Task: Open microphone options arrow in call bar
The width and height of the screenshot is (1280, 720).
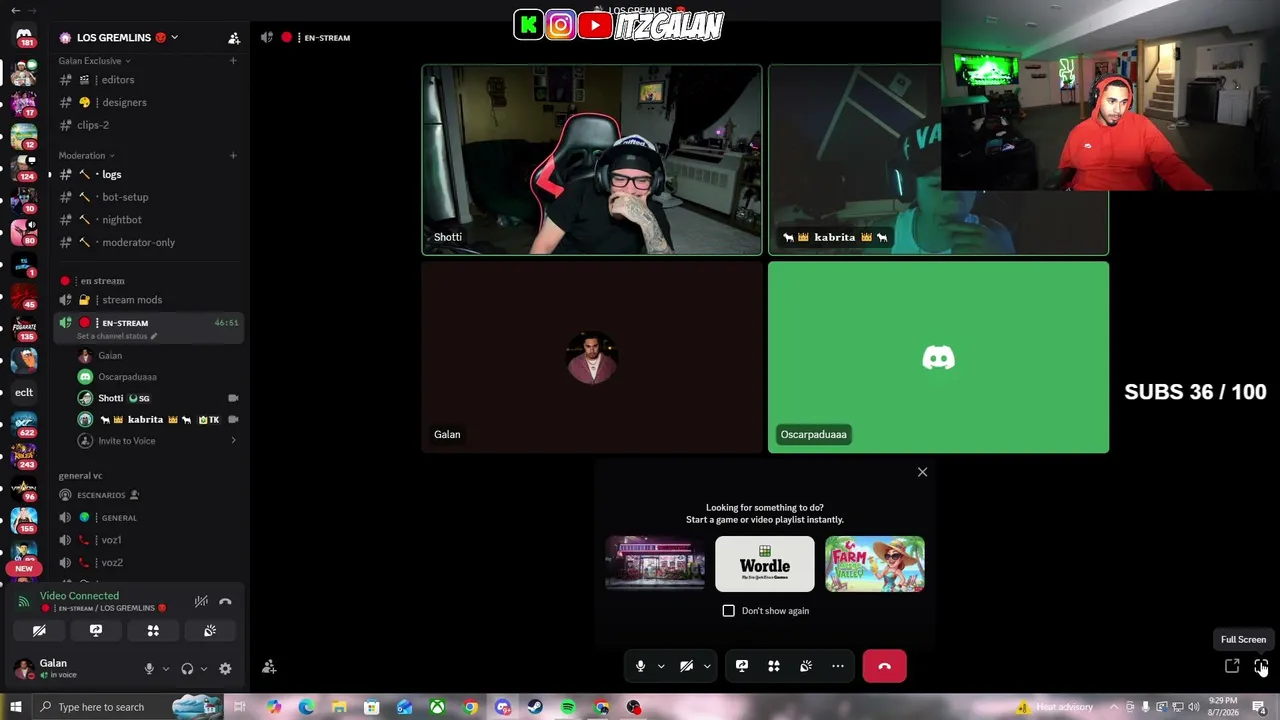Action: pyautogui.click(x=661, y=666)
